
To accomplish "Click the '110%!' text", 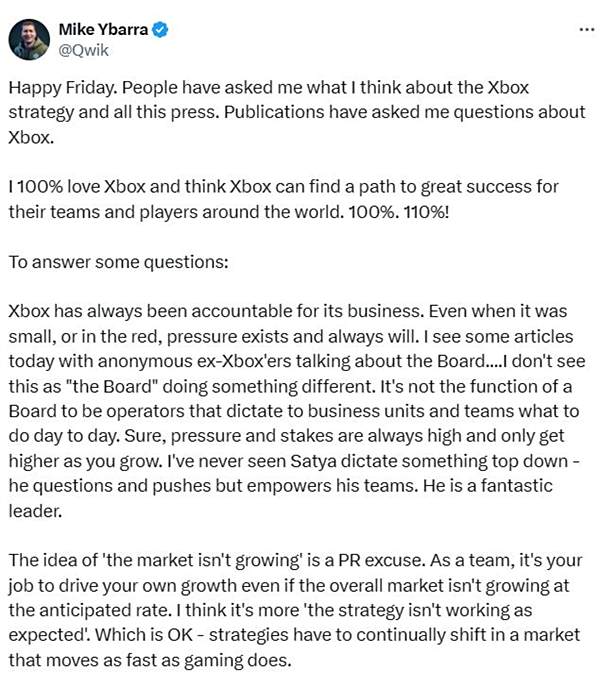I will click(426, 212).
